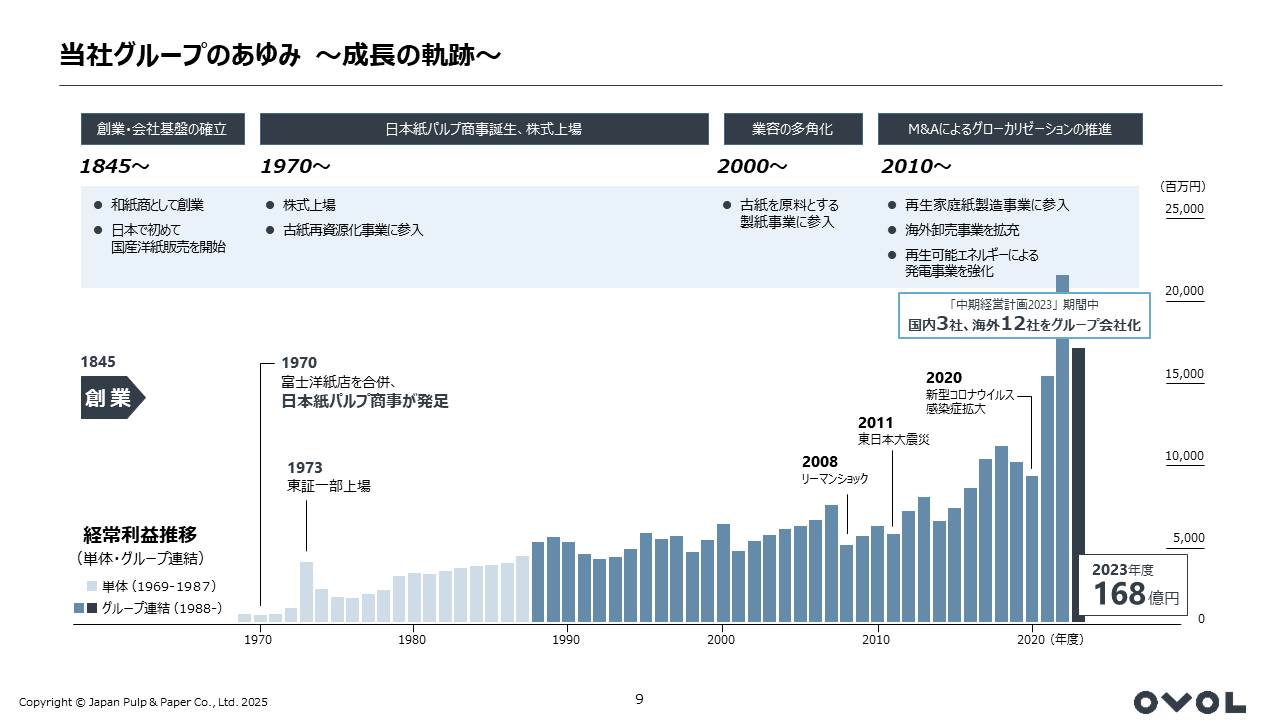Click the 5,000 y-axis label

pyautogui.click(x=1188, y=538)
